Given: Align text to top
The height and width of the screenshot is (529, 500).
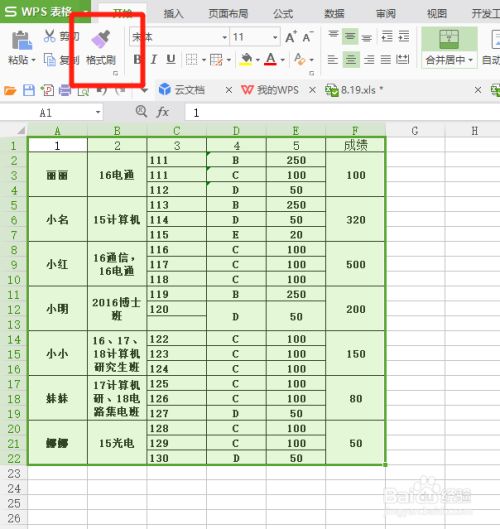Looking at the screenshot, I should pyautogui.click(x=333, y=36).
